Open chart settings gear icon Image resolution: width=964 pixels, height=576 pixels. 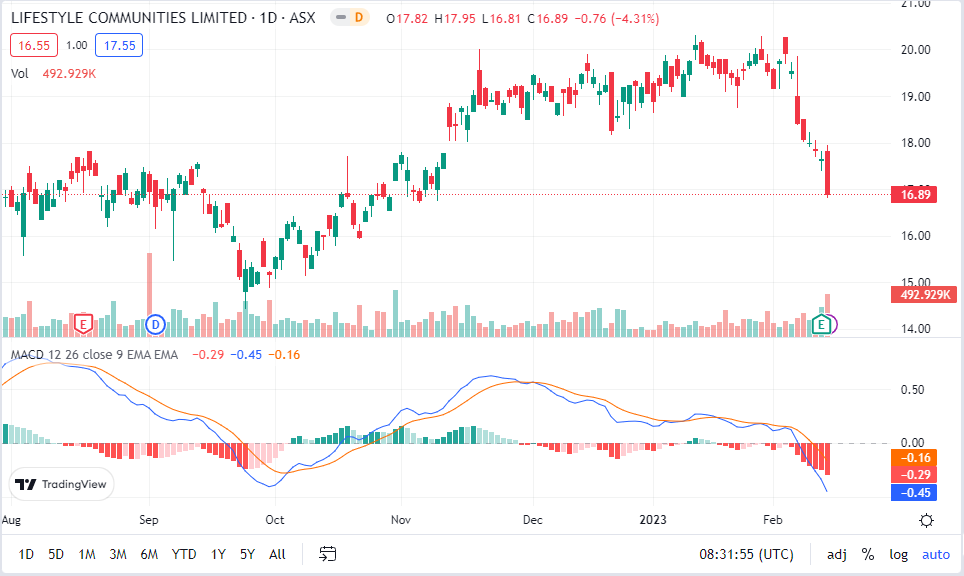[x=926, y=520]
